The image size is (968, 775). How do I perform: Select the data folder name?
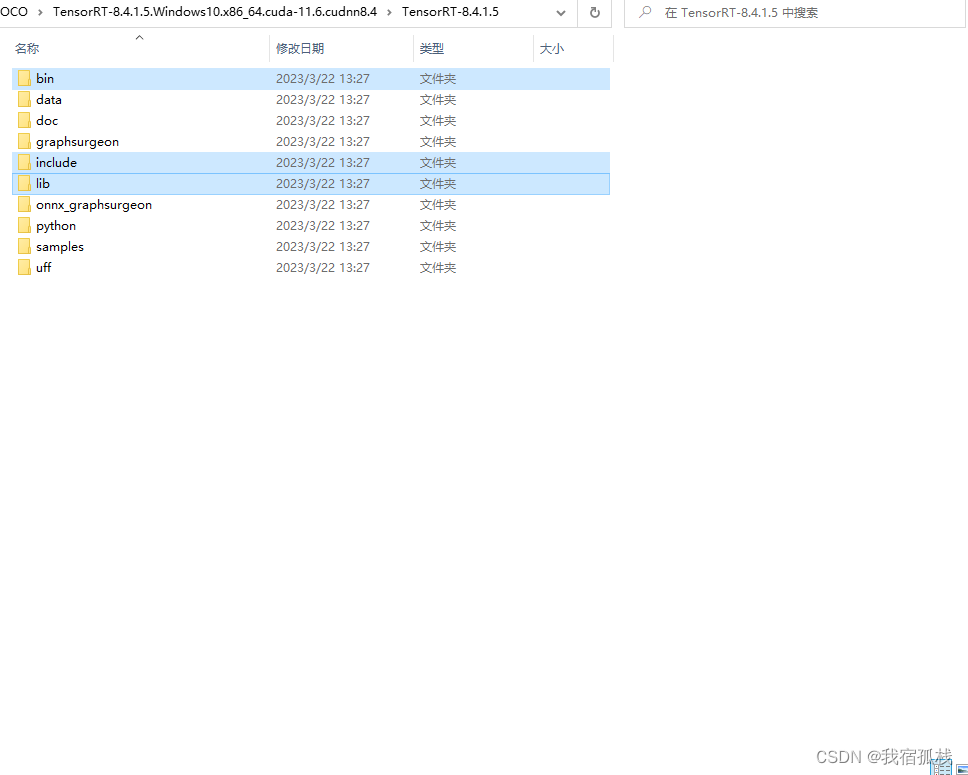49,99
